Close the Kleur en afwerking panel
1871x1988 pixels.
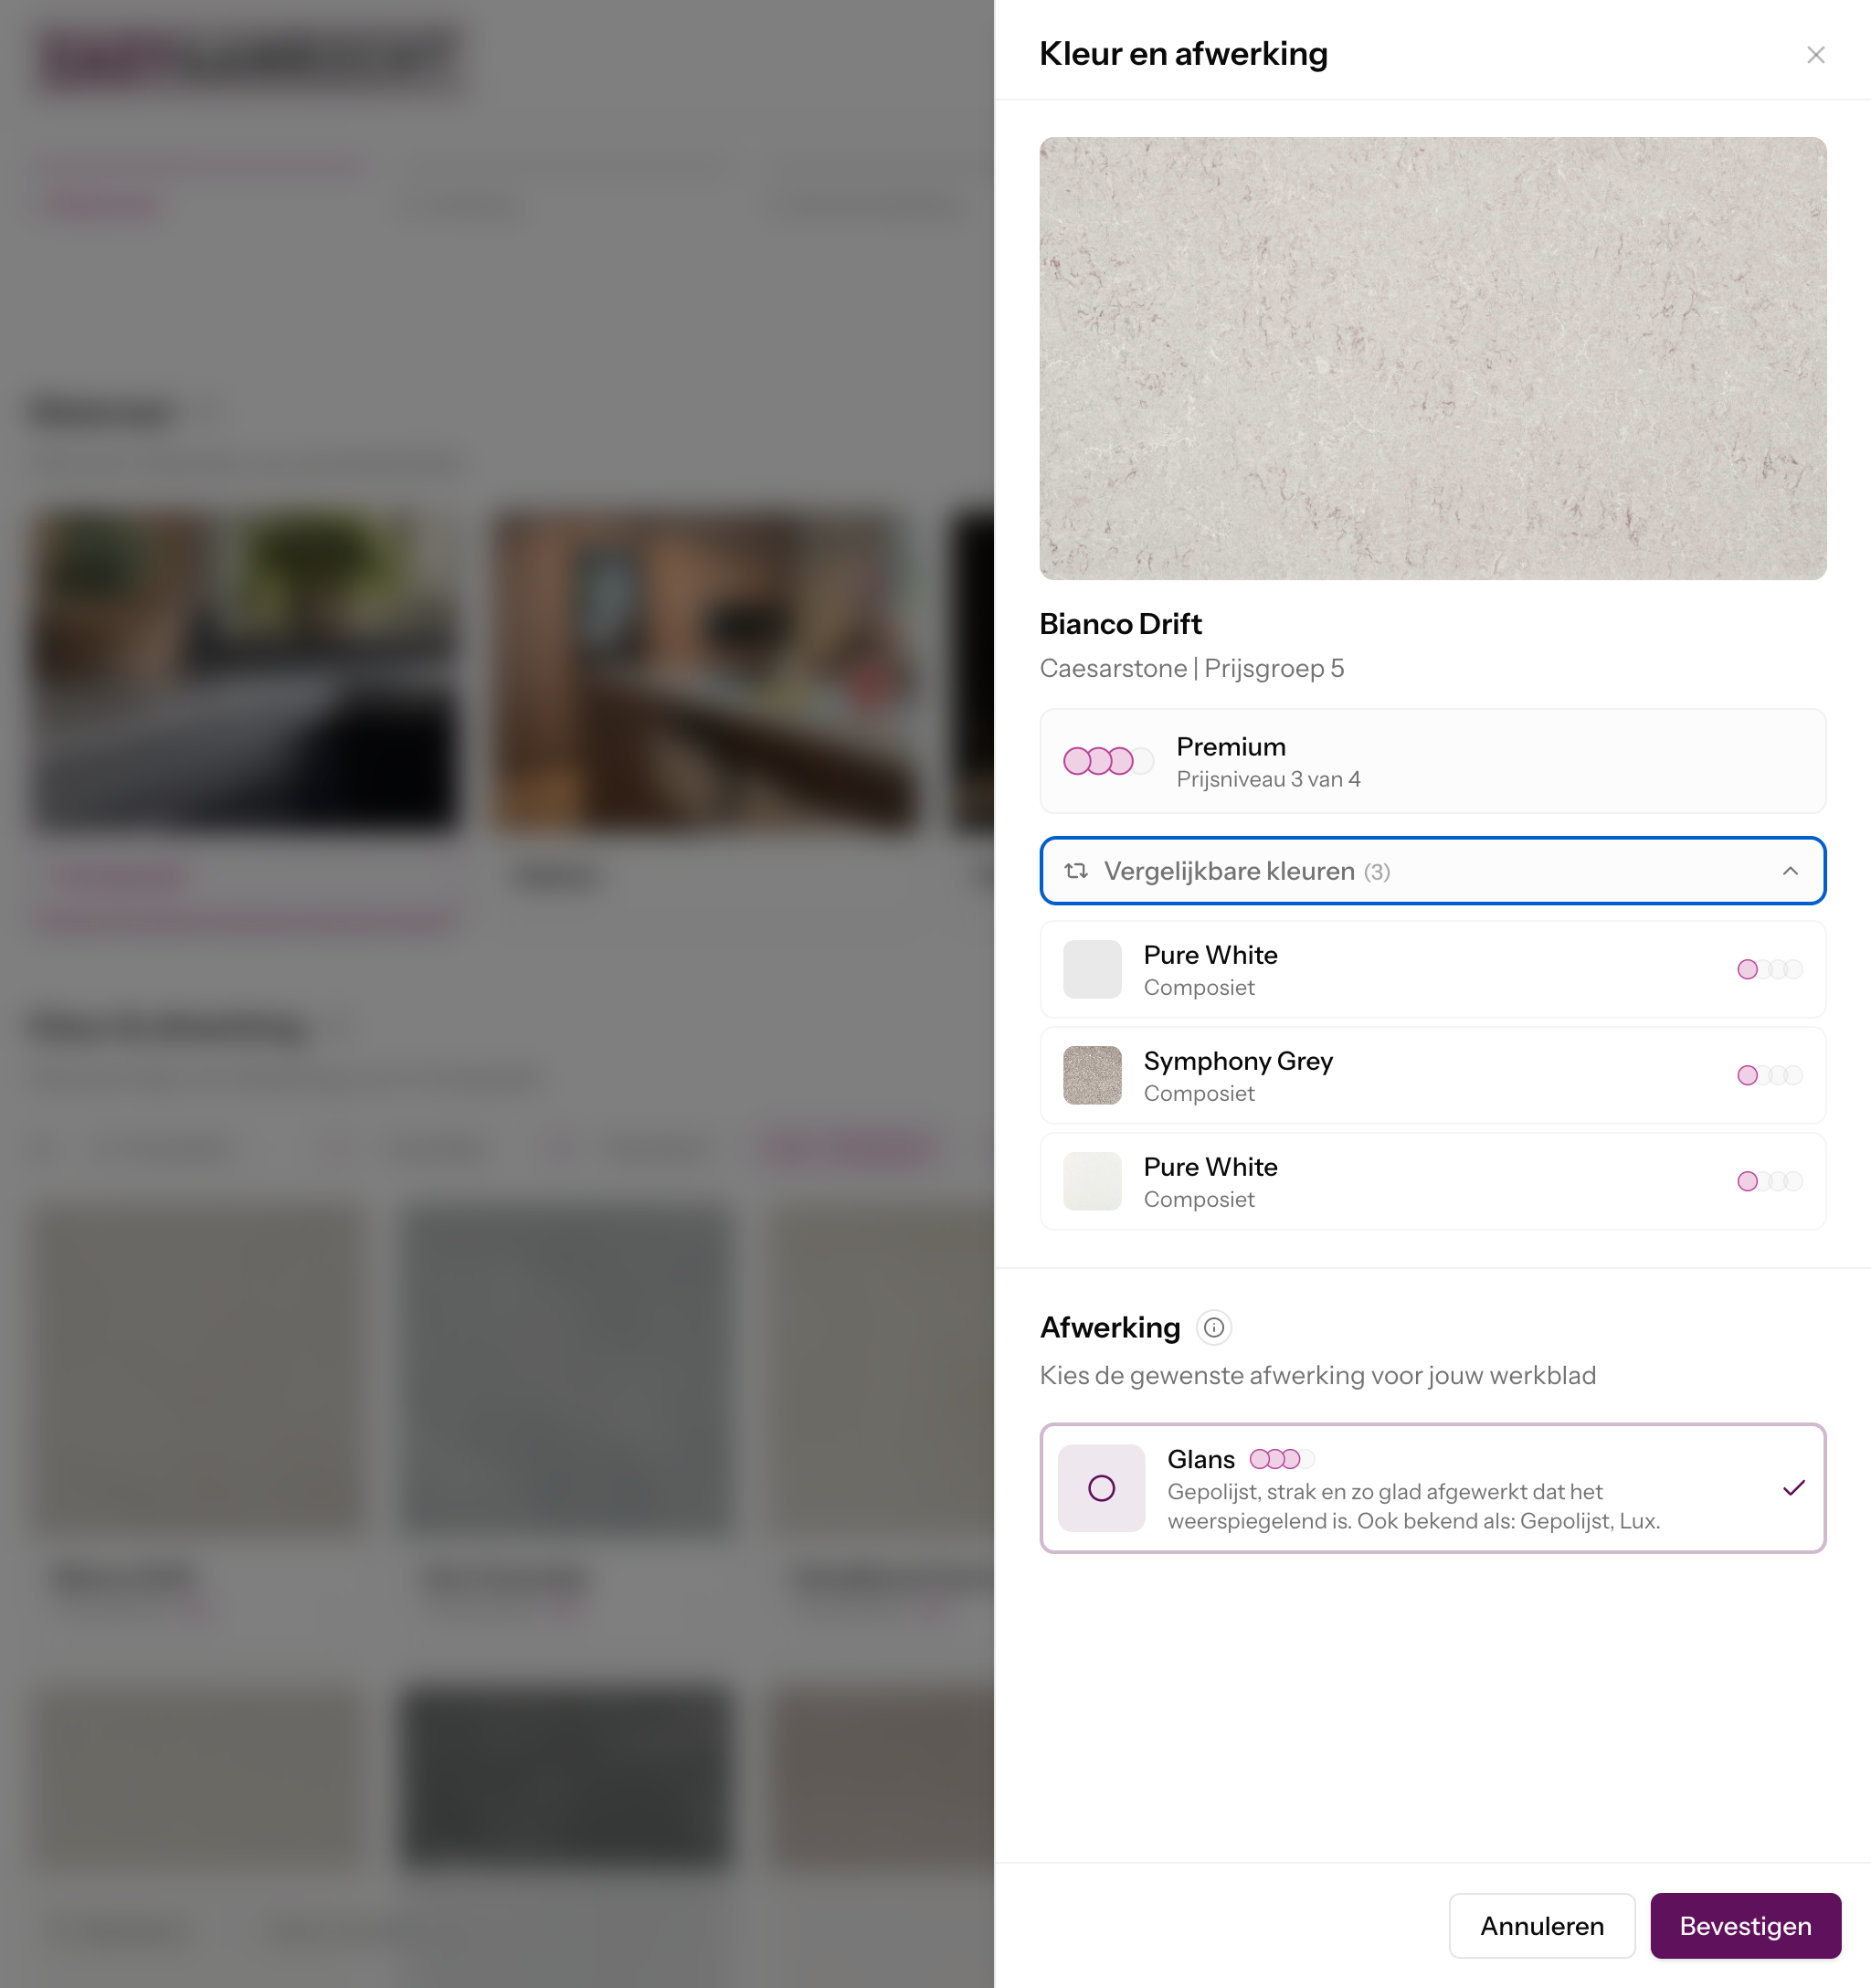coord(1815,55)
